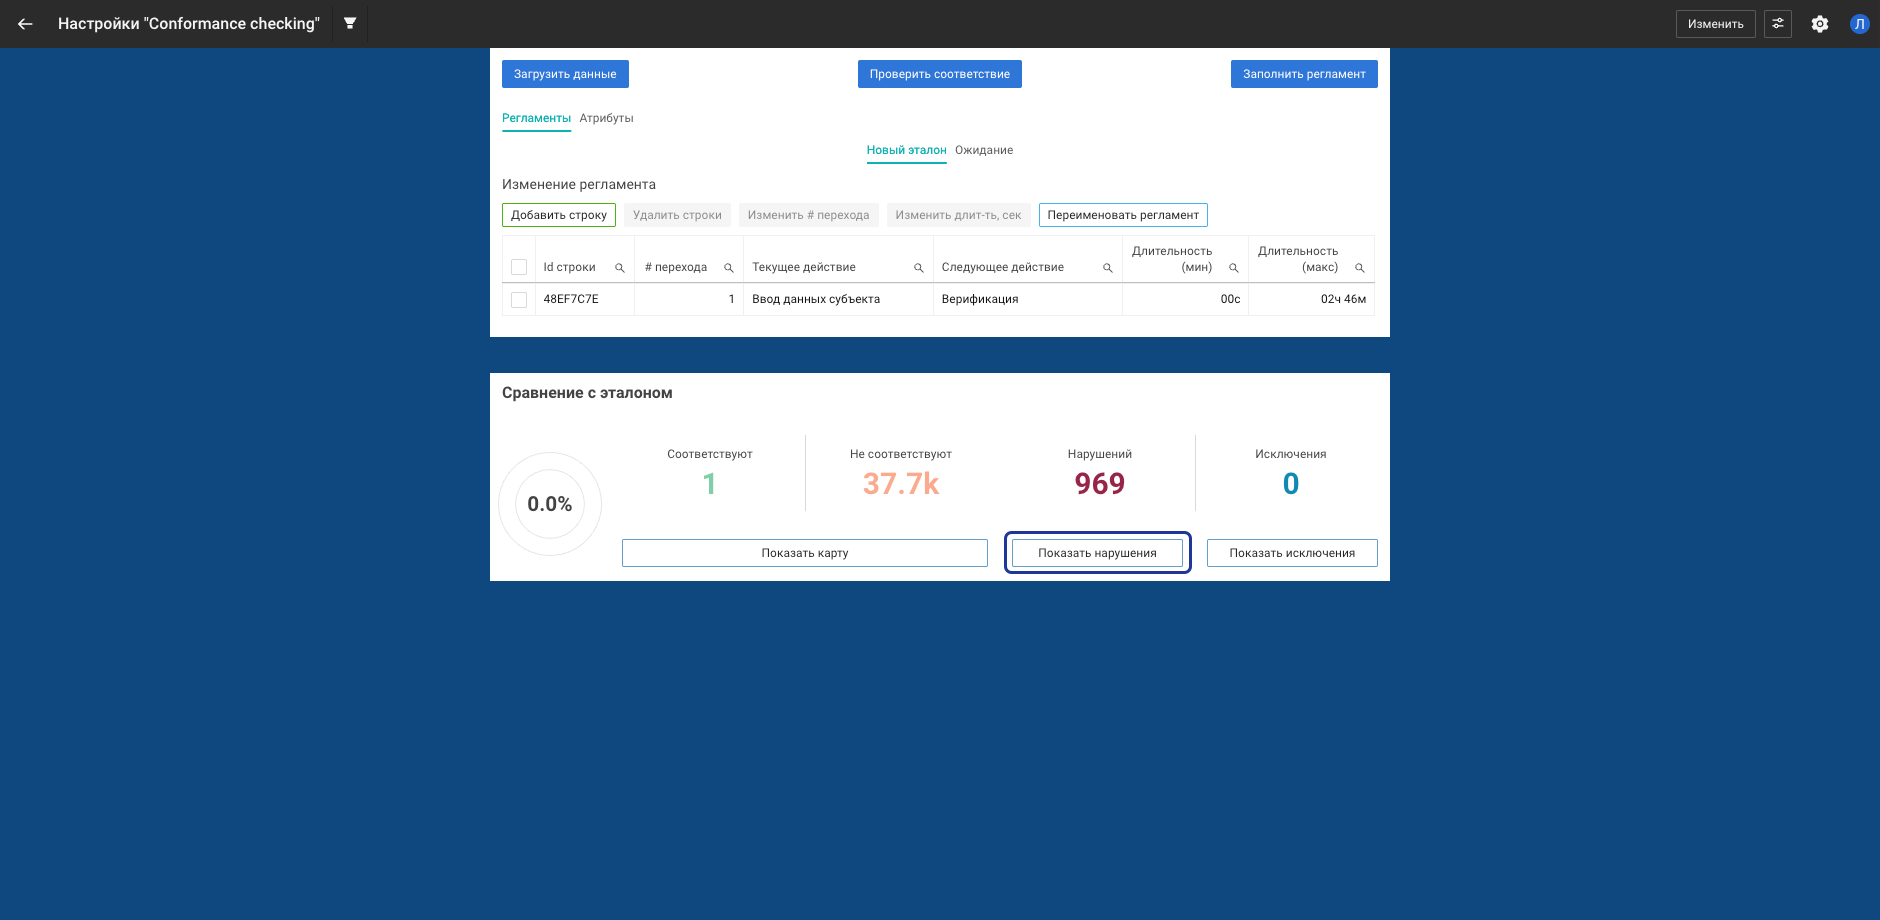Click the Проверить соответствие button
Image resolution: width=1880 pixels, height=920 pixels.
click(939, 74)
